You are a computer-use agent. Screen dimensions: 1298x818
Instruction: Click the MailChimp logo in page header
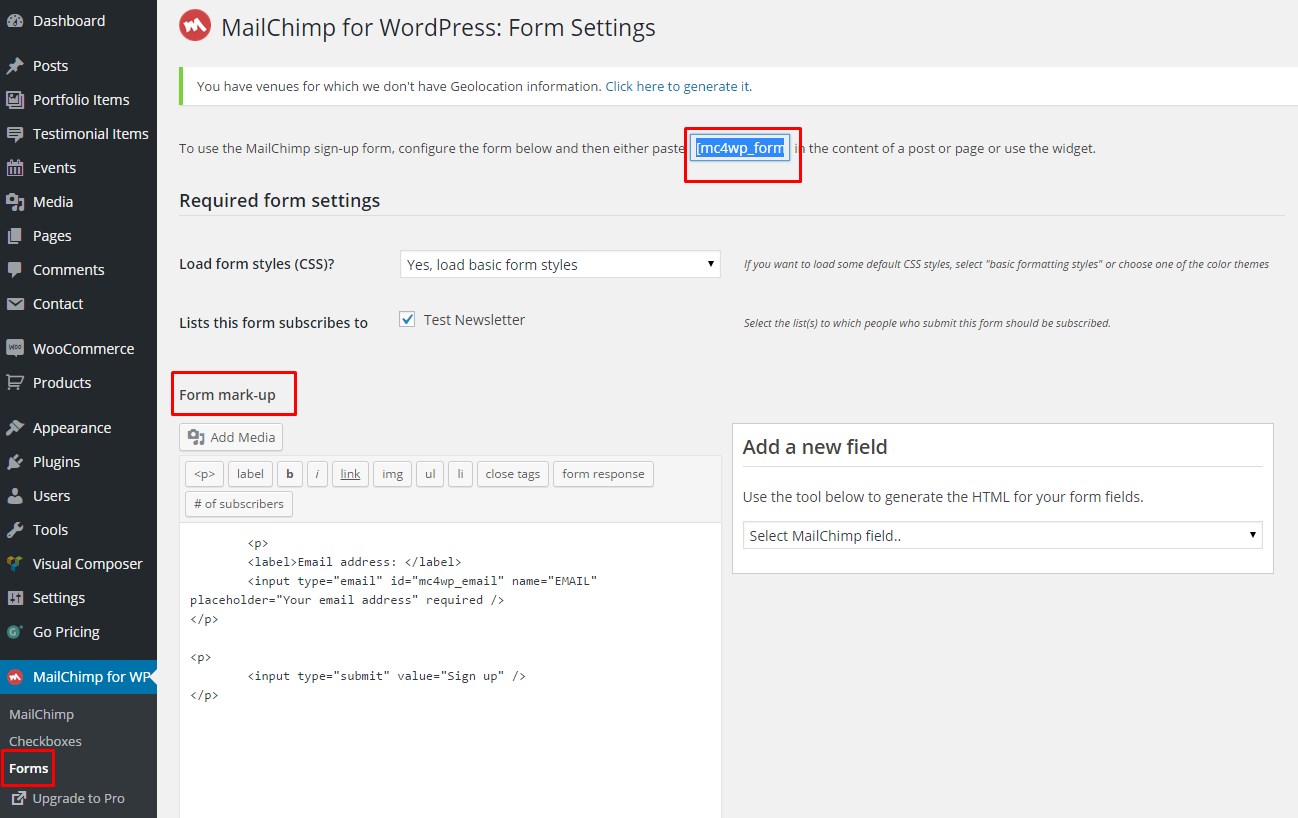195,26
